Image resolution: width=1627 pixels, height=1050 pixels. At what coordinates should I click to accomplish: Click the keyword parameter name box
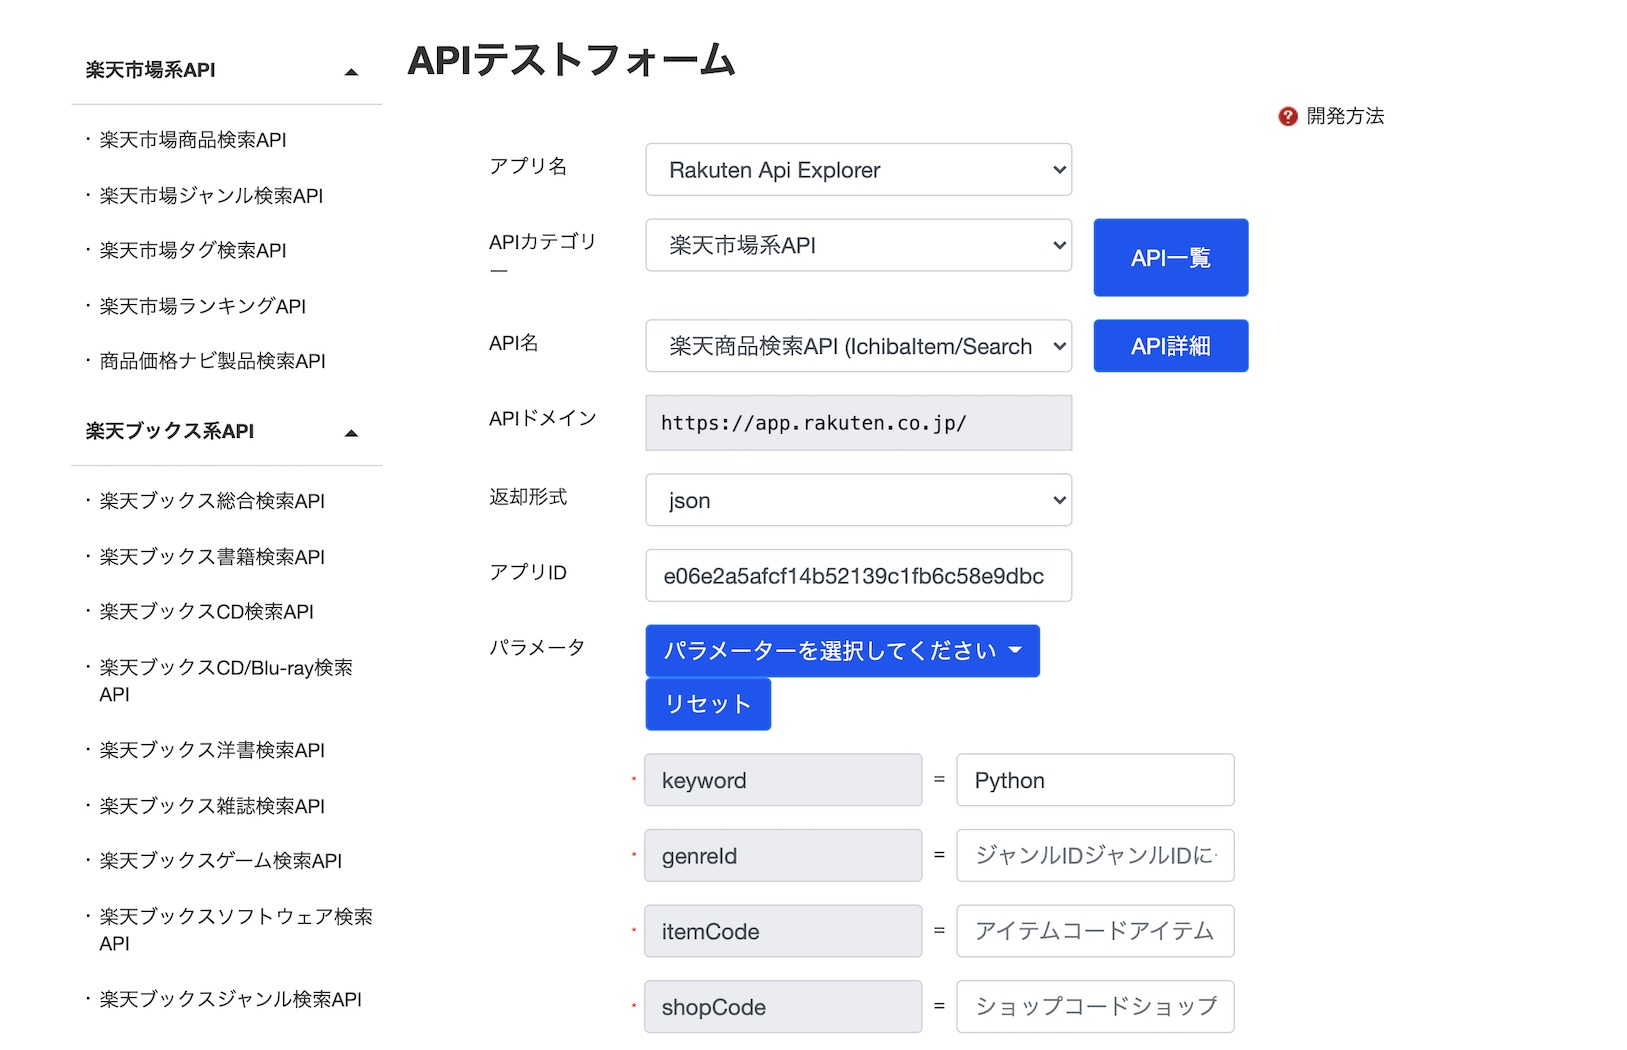783,780
